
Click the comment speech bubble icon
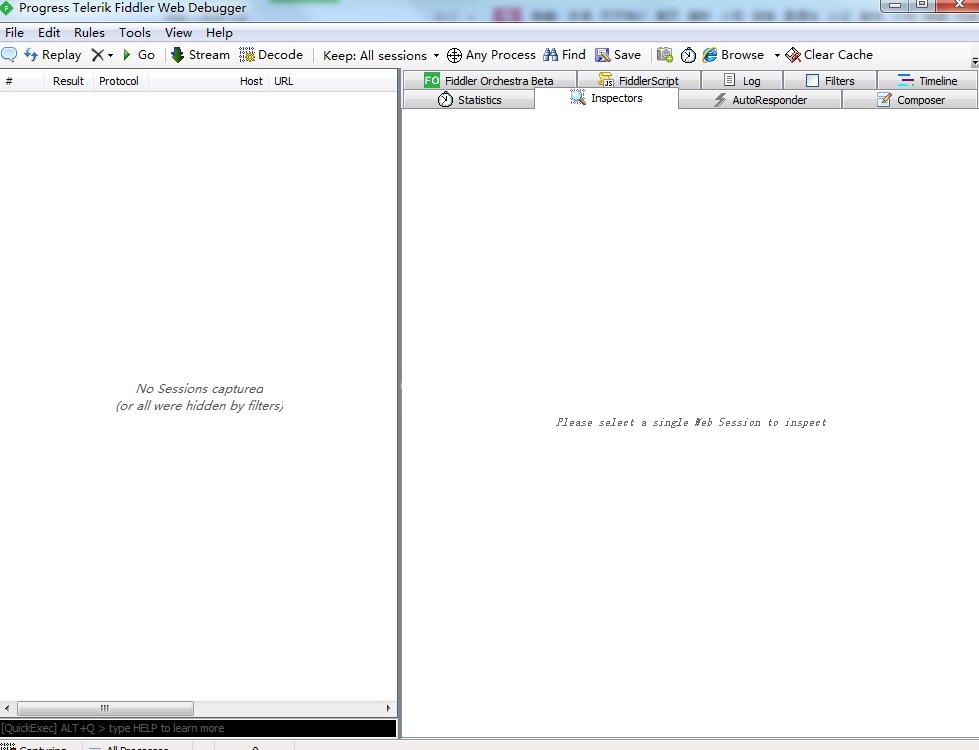pos(9,55)
